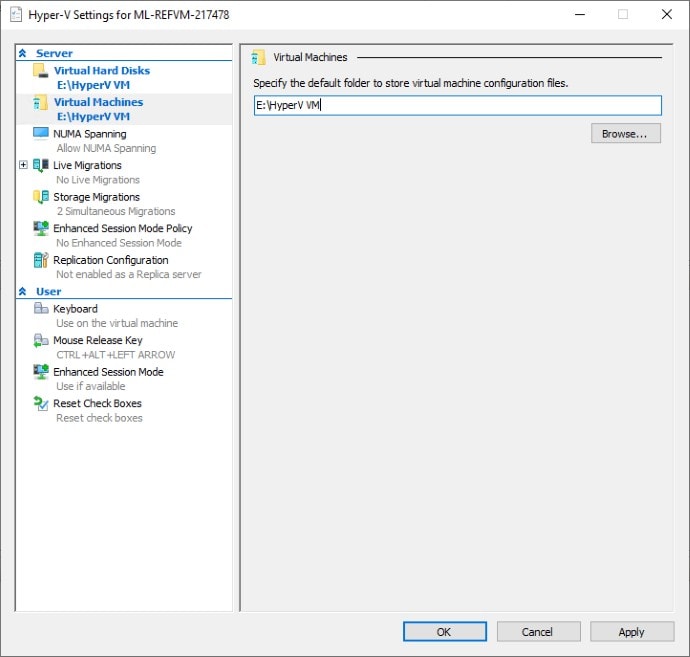Click the Live Migrations icon
The image size is (690, 657).
click(40, 165)
